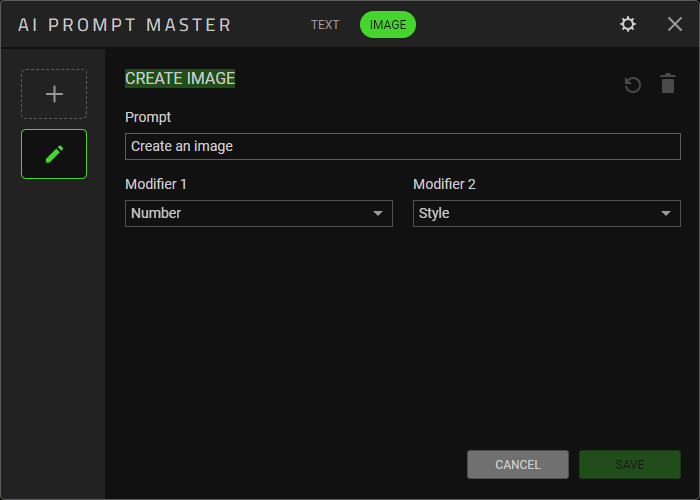Cancel the prompt changes
Image resolution: width=700 pixels, height=500 pixels.
tap(518, 464)
